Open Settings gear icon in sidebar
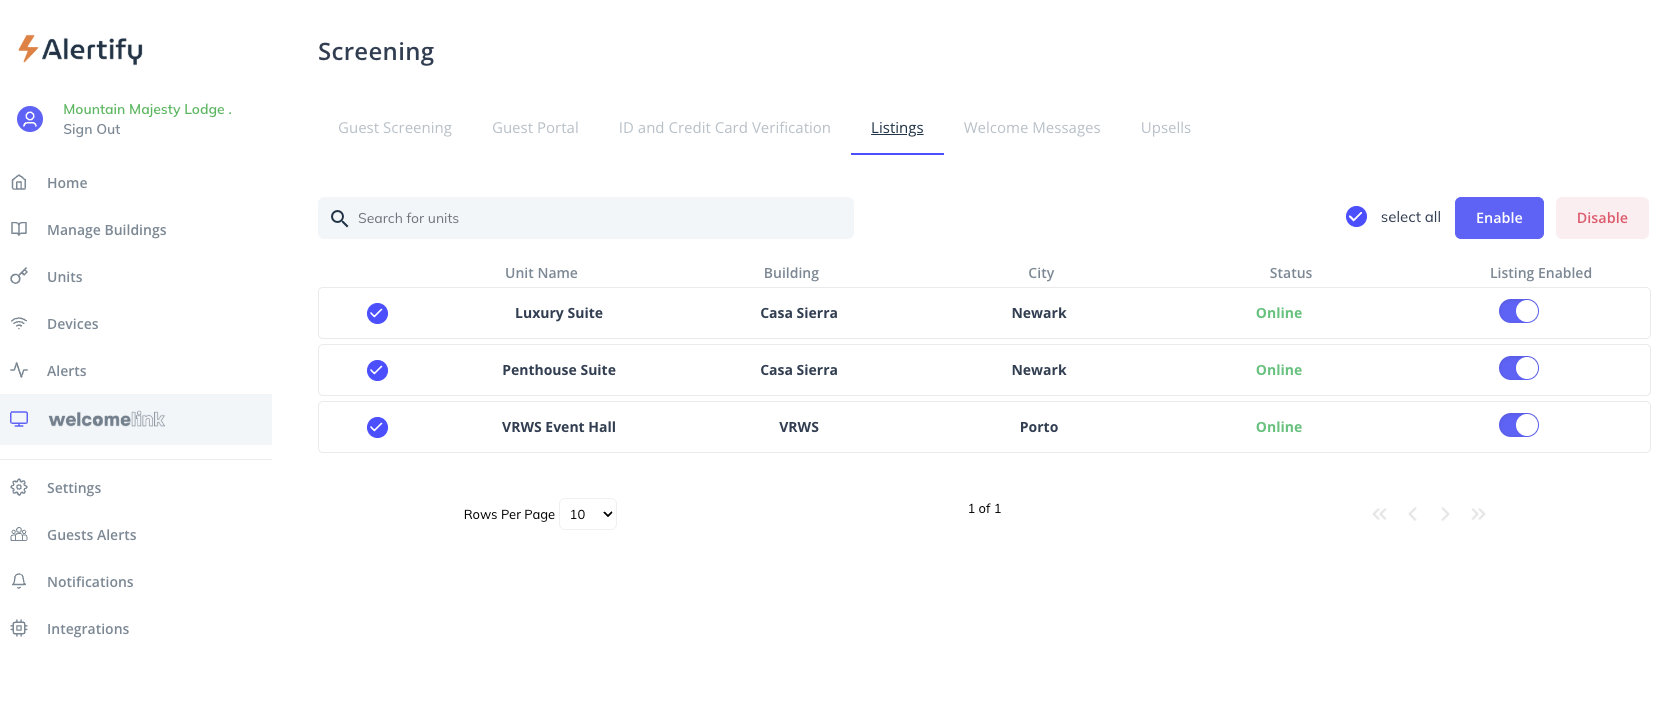This screenshot has height=701, width=1679. click(19, 487)
